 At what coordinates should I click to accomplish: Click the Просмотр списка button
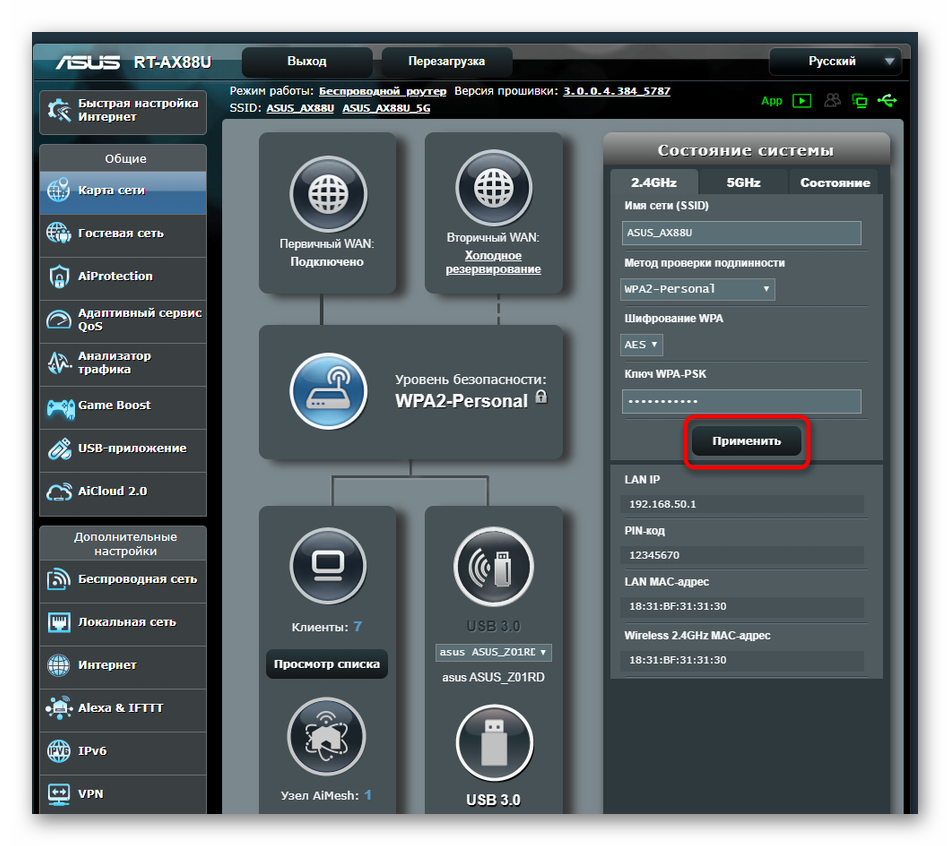click(326, 663)
